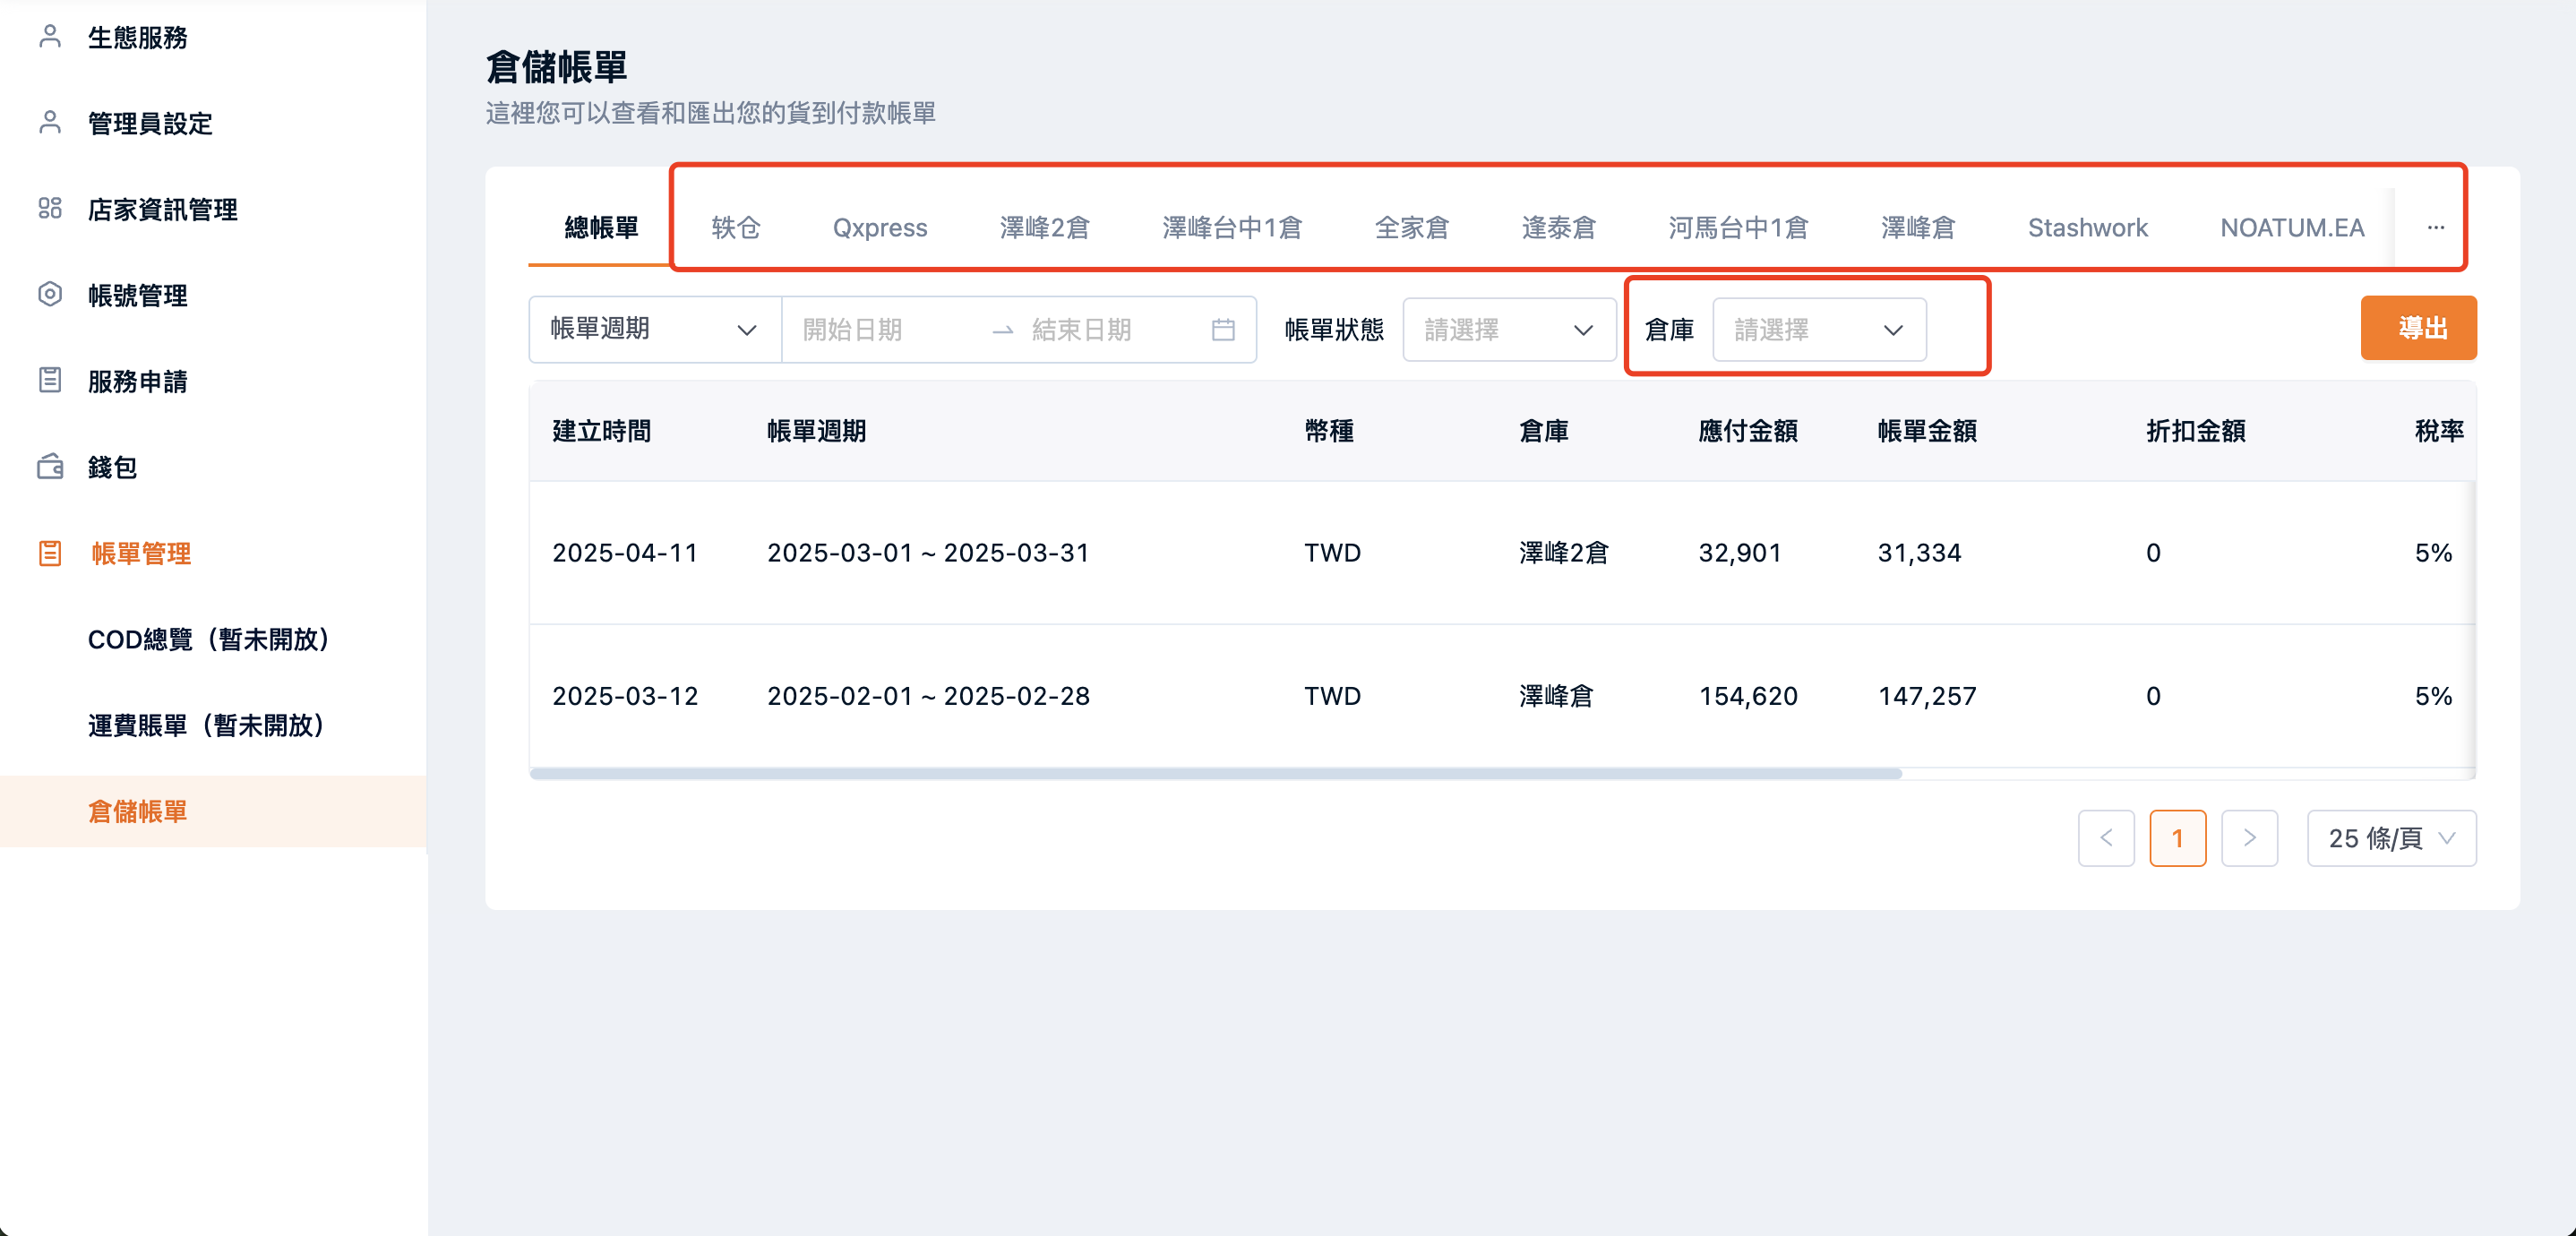Image resolution: width=2576 pixels, height=1236 pixels.
Task: Click the 店家資訊管理 grid icon
Action: coord(50,208)
